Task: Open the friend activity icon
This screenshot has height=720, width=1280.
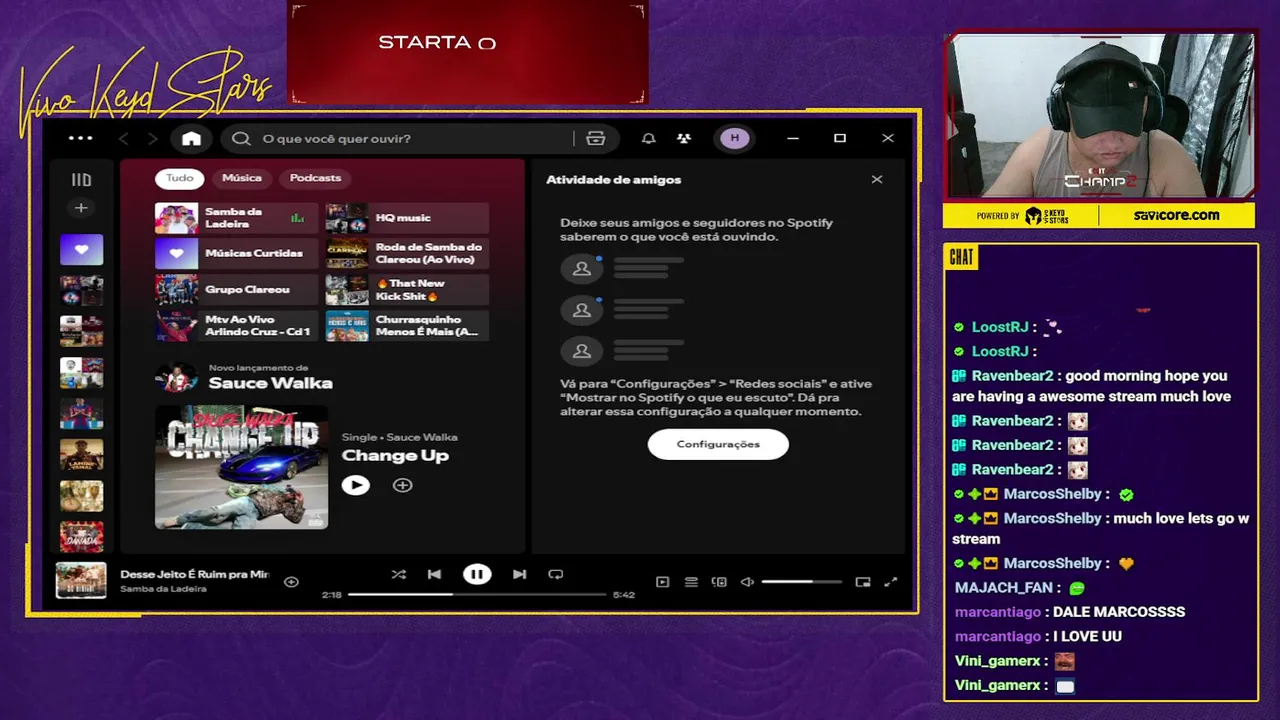Action: (x=684, y=138)
